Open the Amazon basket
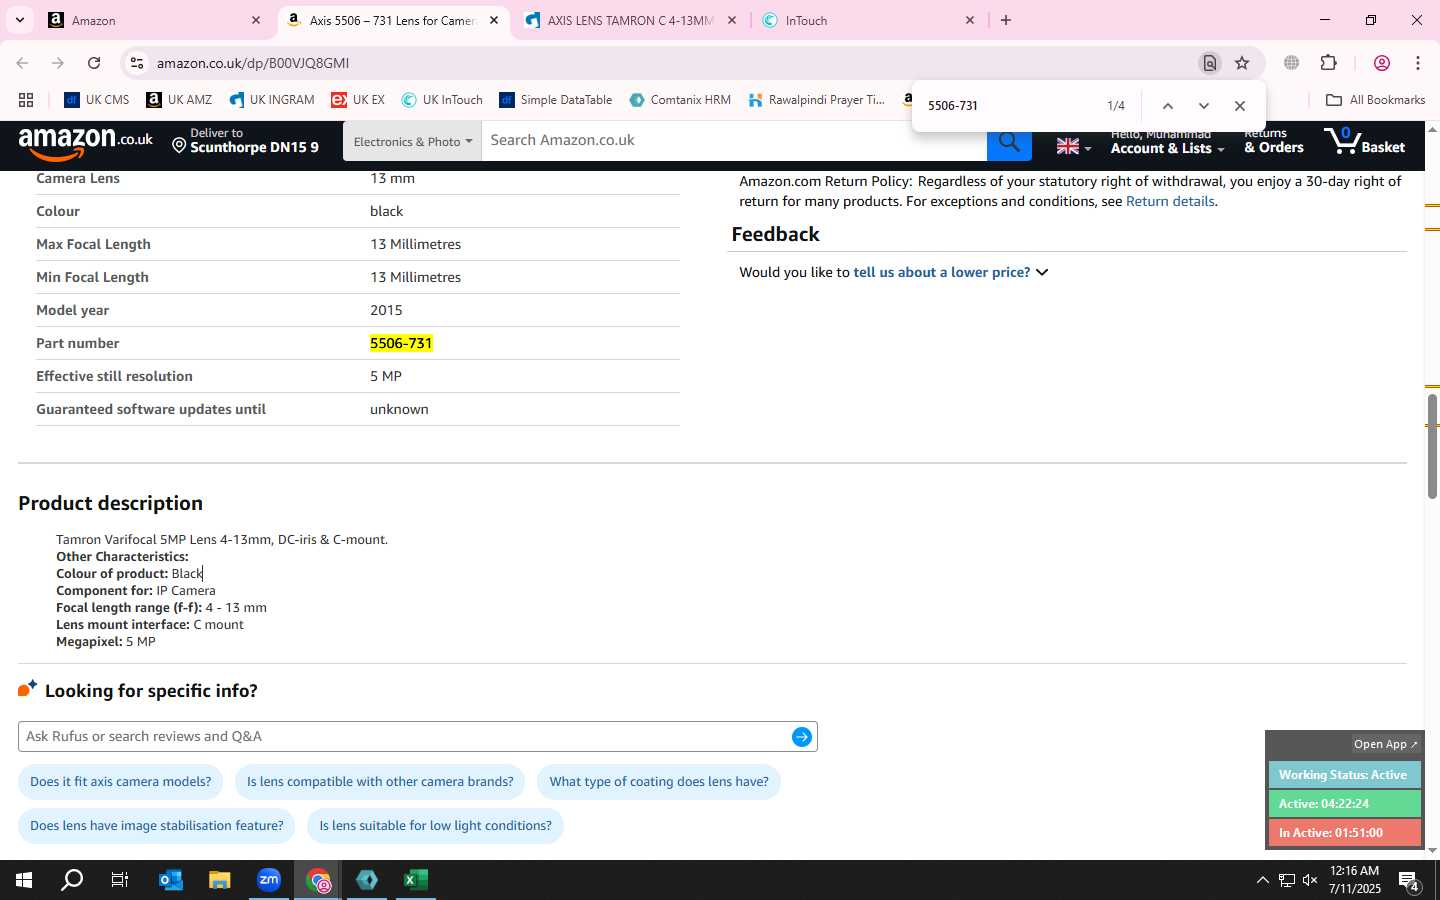1440x900 pixels. tap(1365, 141)
